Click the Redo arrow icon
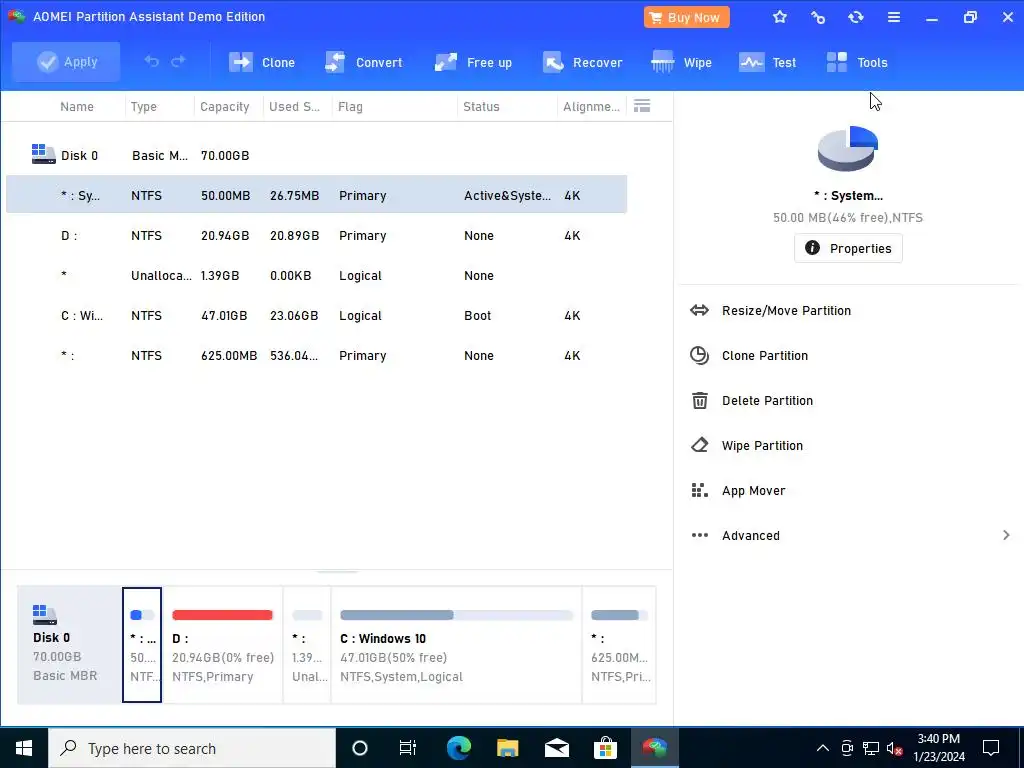1024x768 pixels. coord(178,61)
